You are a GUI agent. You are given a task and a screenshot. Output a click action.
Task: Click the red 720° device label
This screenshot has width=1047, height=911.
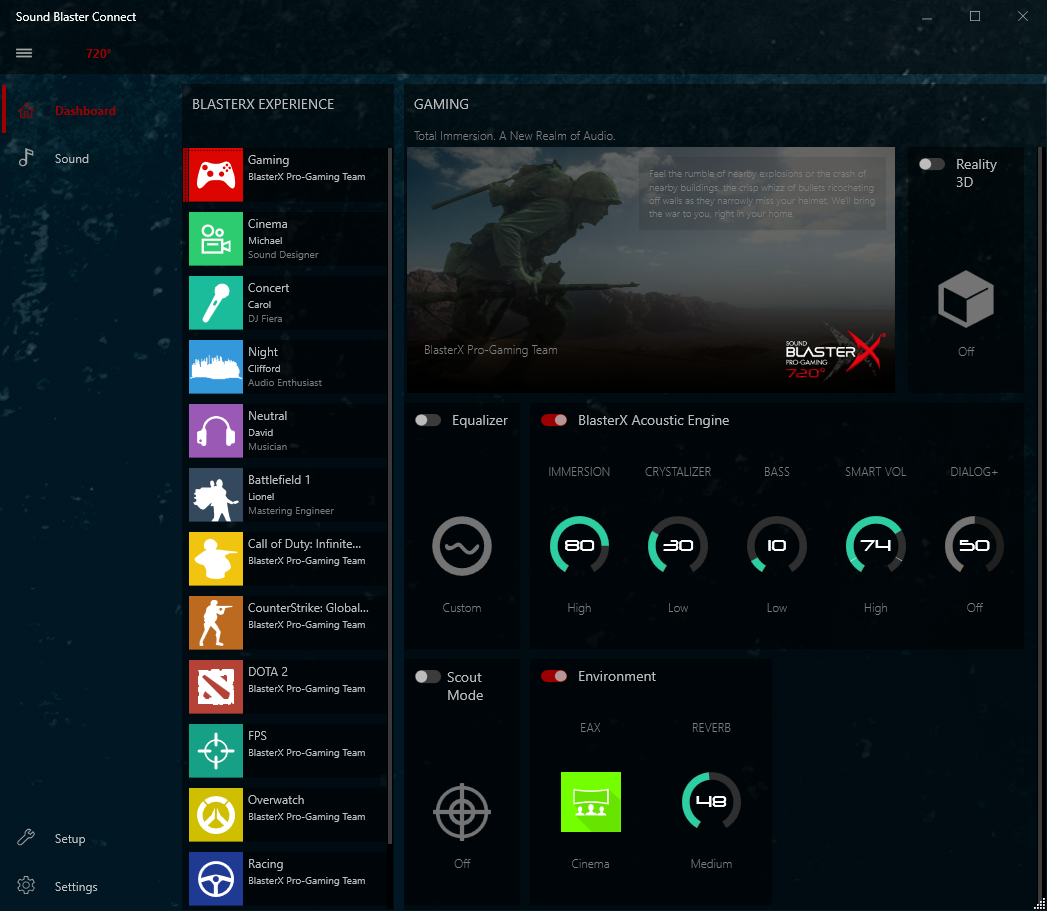point(98,53)
